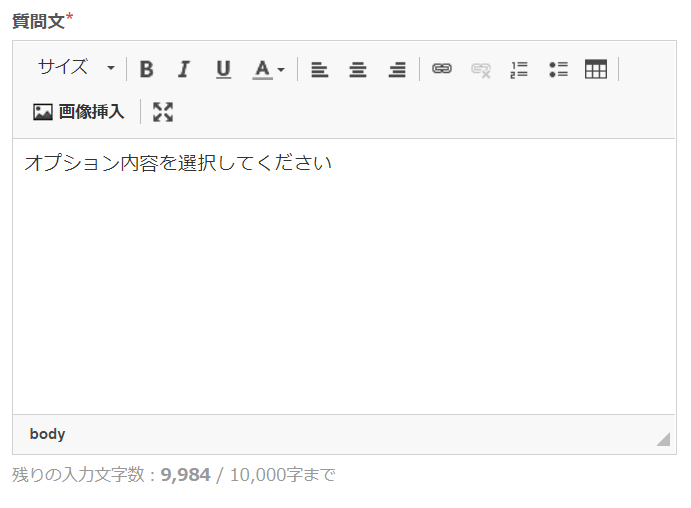The image size is (691, 508).
Task: Open the text color picker dropdown
Action: tap(268, 69)
